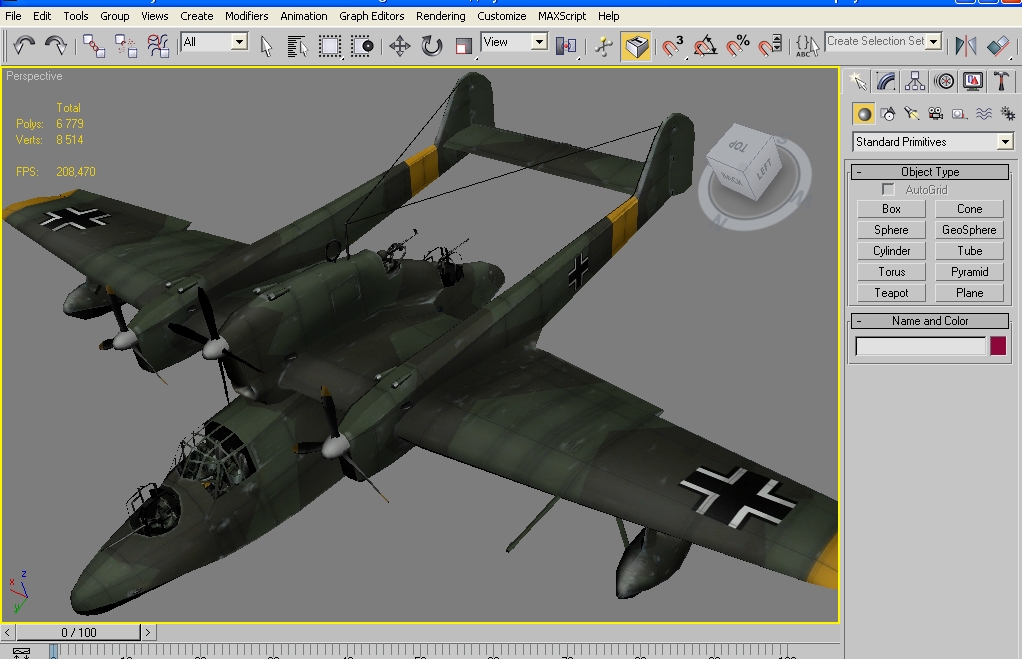Click the object color swatch
Viewport: 1022px width, 659px height.
997,346
